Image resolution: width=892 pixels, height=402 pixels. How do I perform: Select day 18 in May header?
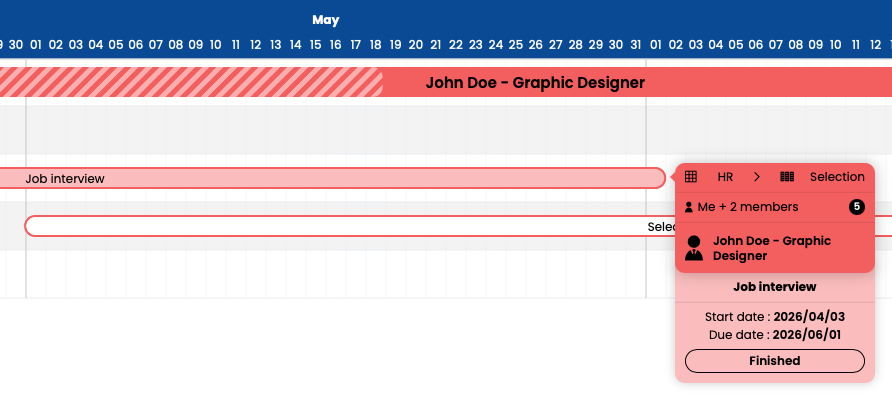(375, 44)
